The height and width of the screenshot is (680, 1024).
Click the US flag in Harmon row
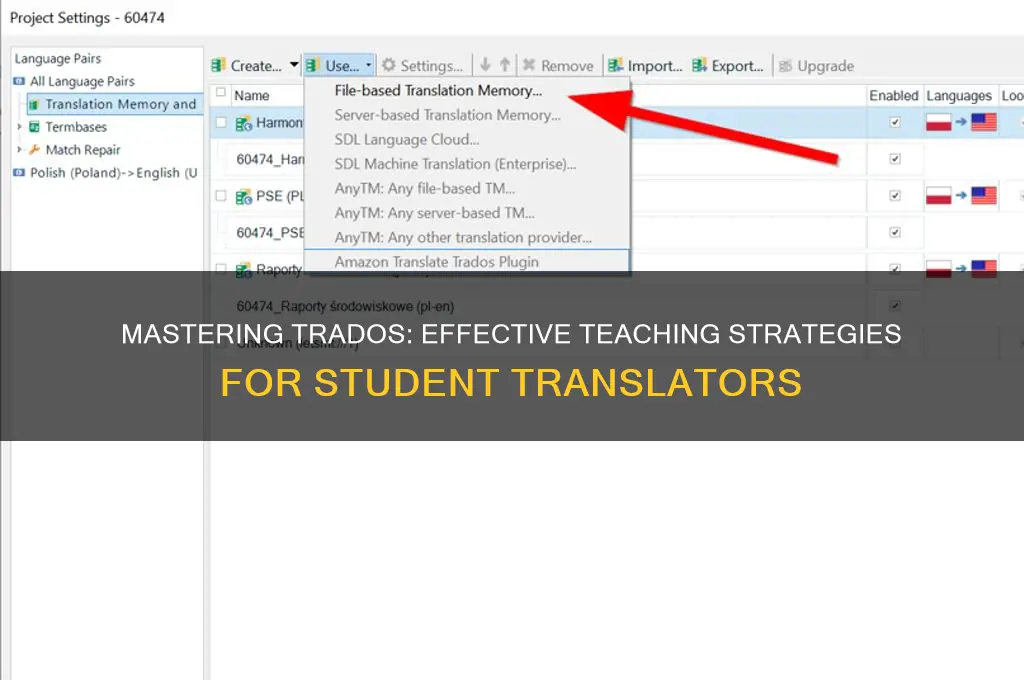coord(984,122)
